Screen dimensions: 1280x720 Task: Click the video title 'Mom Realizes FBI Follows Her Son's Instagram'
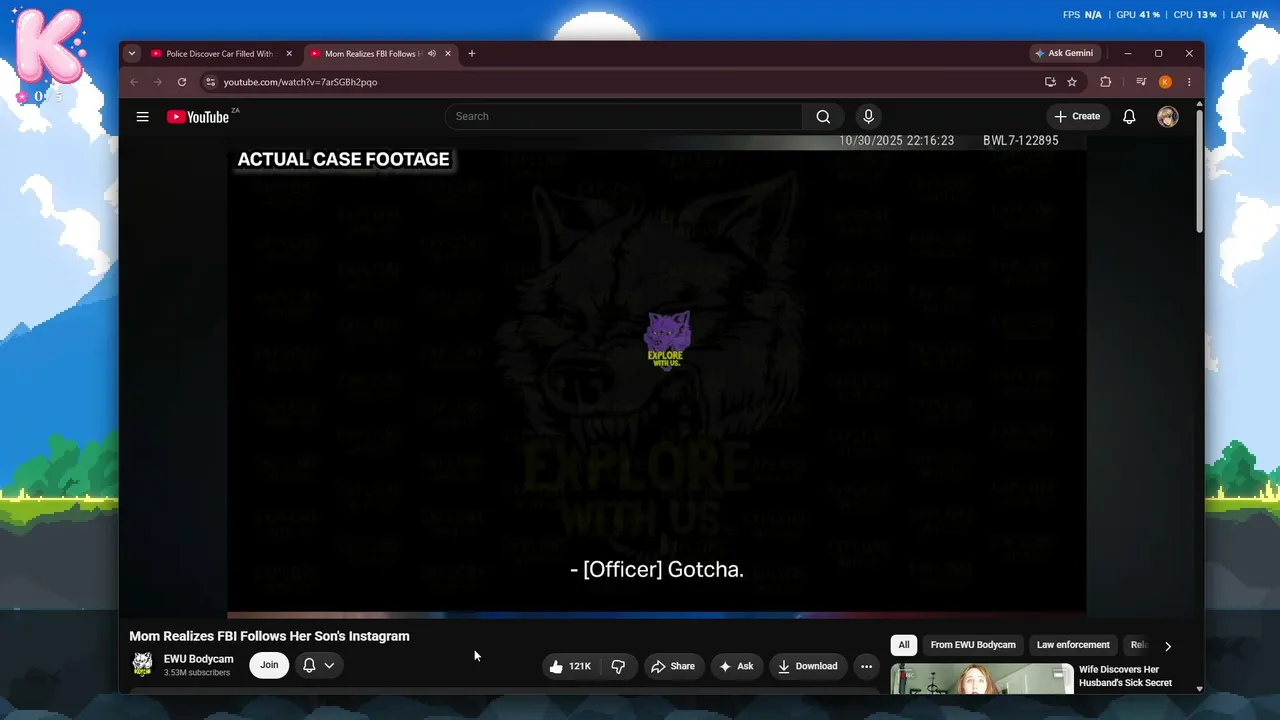[x=269, y=636]
